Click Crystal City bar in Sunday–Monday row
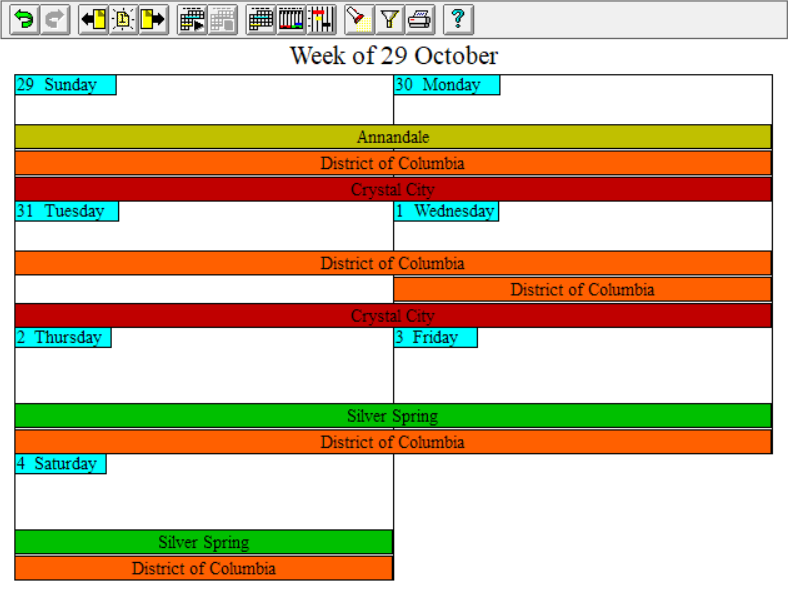This screenshot has width=788, height=594. tap(393, 189)
